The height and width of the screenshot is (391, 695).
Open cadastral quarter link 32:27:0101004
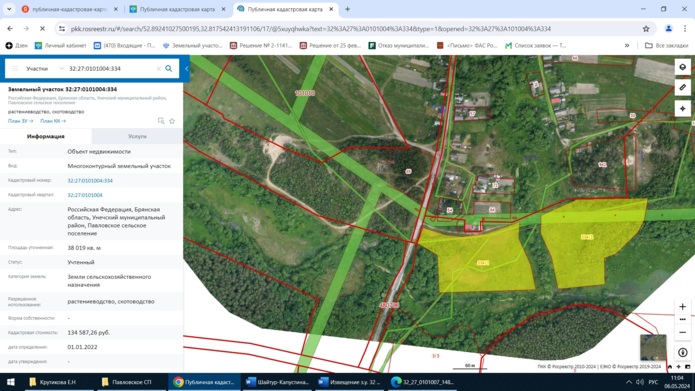(x=85, y=195)
